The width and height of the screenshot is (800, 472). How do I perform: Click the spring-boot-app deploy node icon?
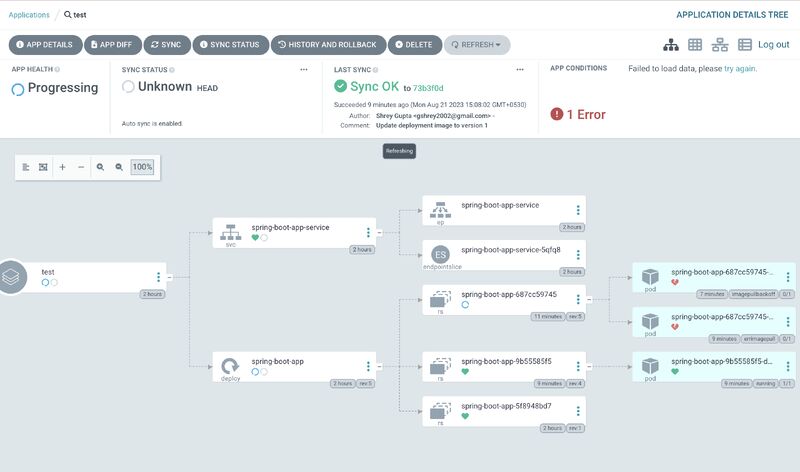pyautogui.click(x=230, y=365)
